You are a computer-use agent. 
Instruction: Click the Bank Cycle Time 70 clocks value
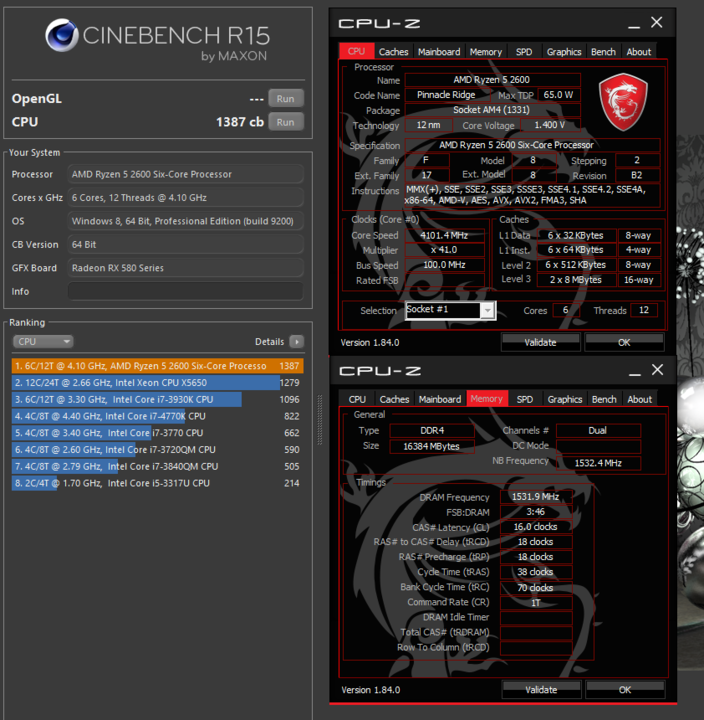coord(536,588)
